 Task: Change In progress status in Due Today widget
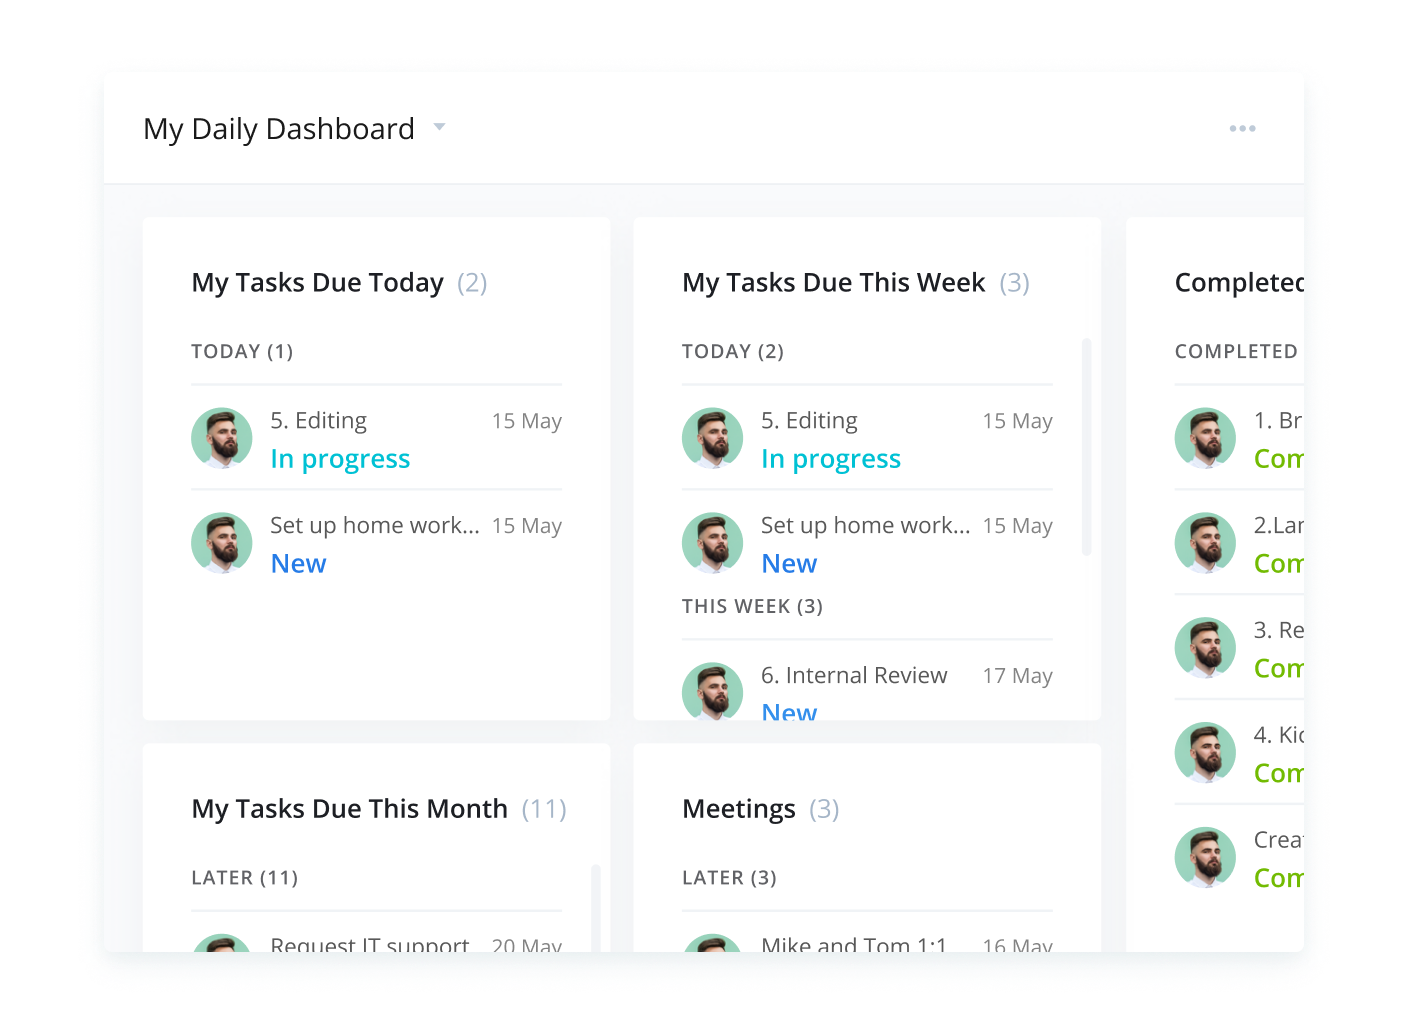point(340,459)
